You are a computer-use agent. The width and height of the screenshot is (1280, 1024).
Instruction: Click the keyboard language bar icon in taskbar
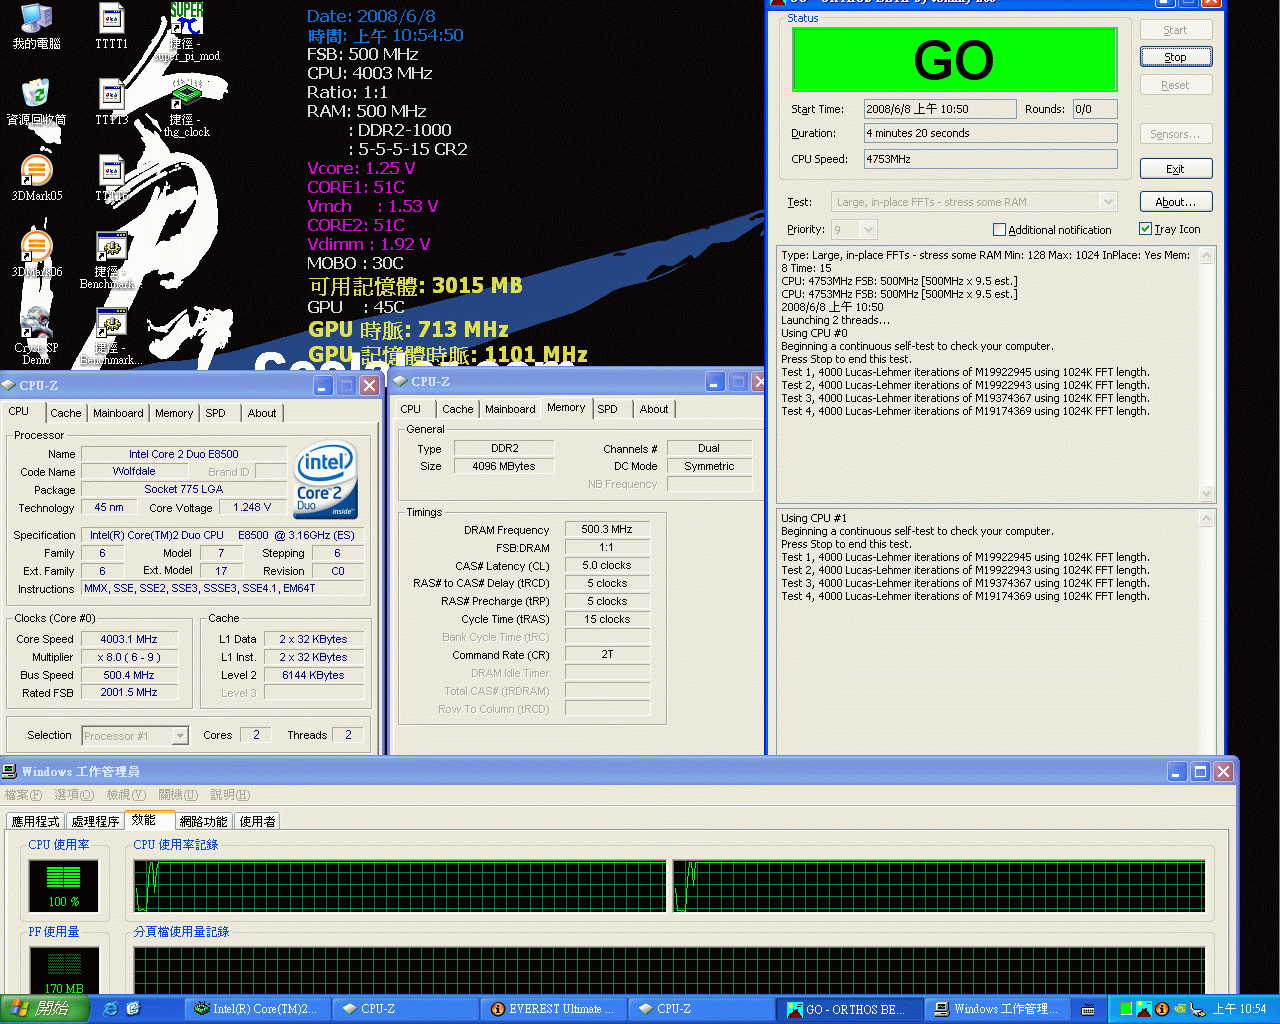[x=1088, y=1009]
